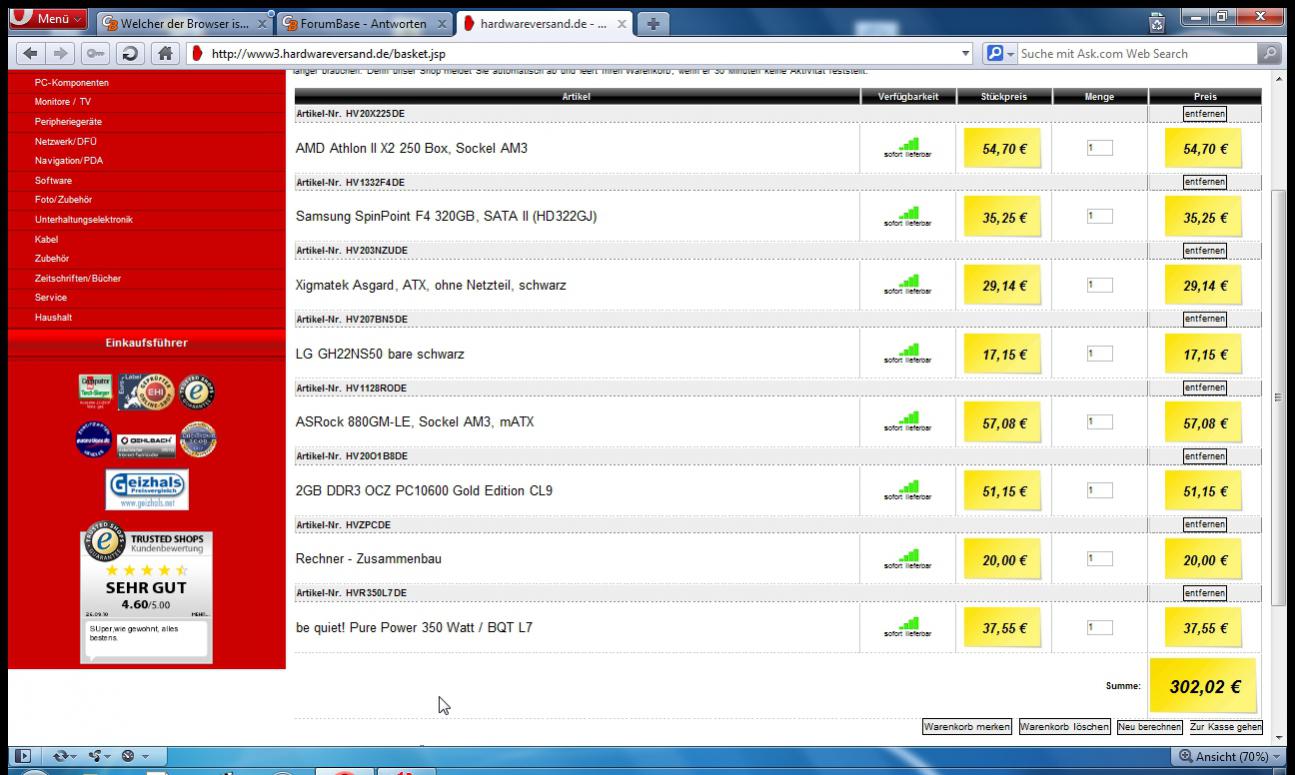This screenshot has width=1295, height=775.
Task: Click availability icon for Xigmatek Asgard
Action: [908, 285]
